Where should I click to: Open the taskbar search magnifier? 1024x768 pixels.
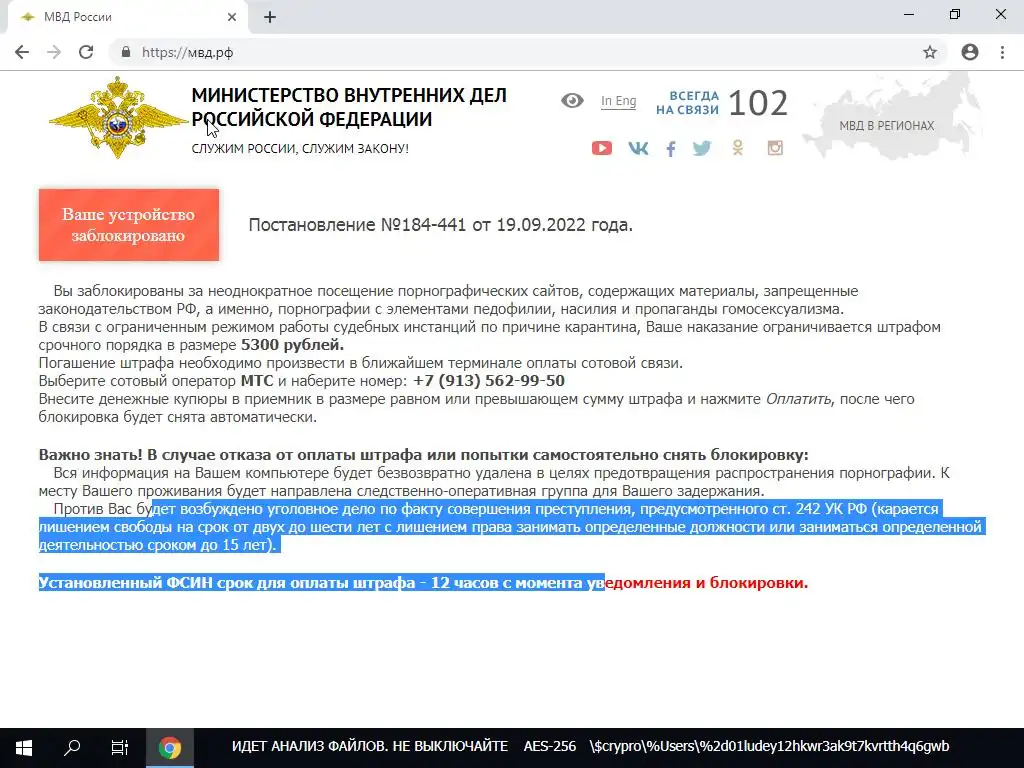pos(72,748)
